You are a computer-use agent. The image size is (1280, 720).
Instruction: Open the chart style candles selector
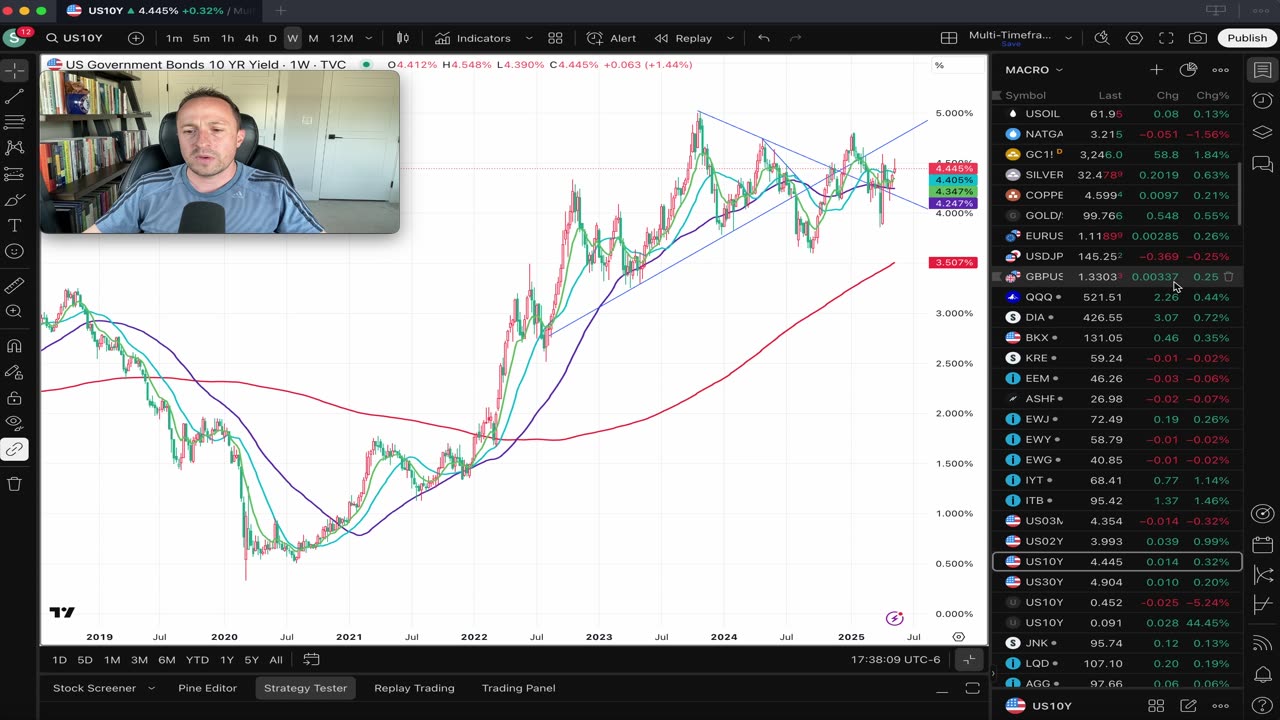pyautogui.click(x=402, y=38)
